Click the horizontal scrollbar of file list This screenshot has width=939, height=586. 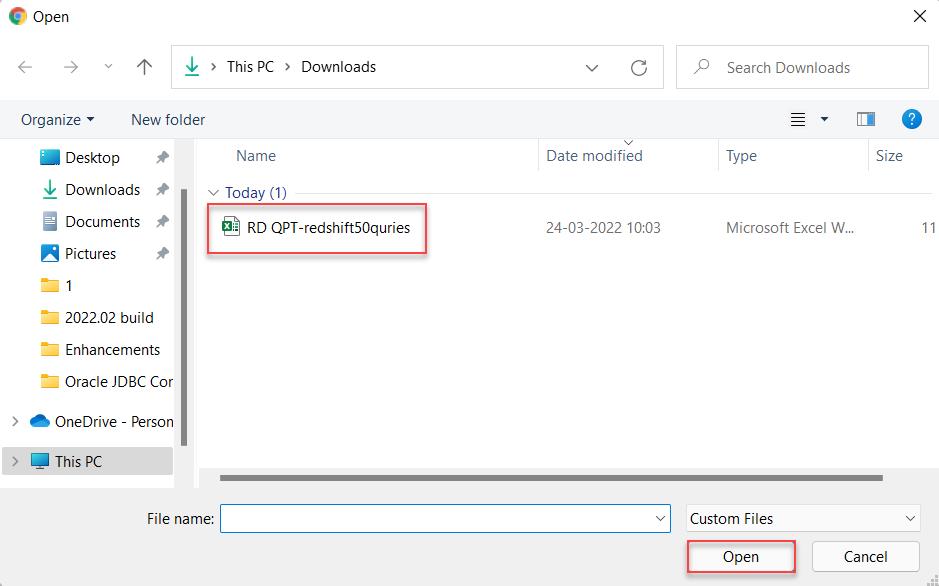click(x=551, y=478)
